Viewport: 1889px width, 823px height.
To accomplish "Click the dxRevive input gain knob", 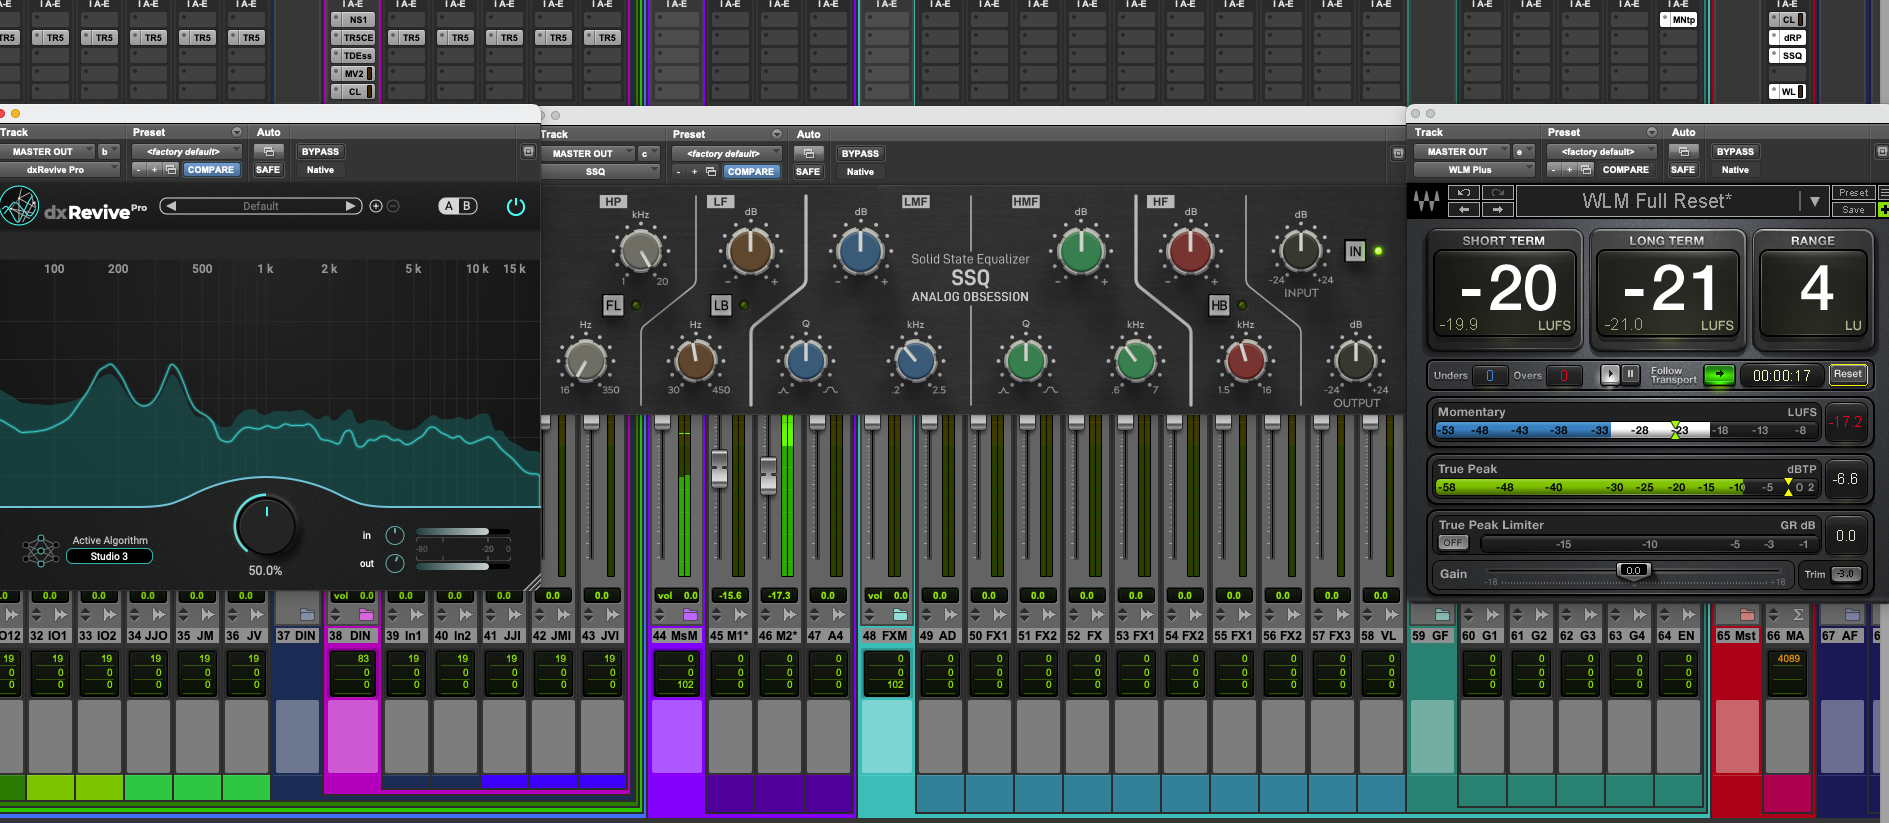I will [x=395, y=535].
